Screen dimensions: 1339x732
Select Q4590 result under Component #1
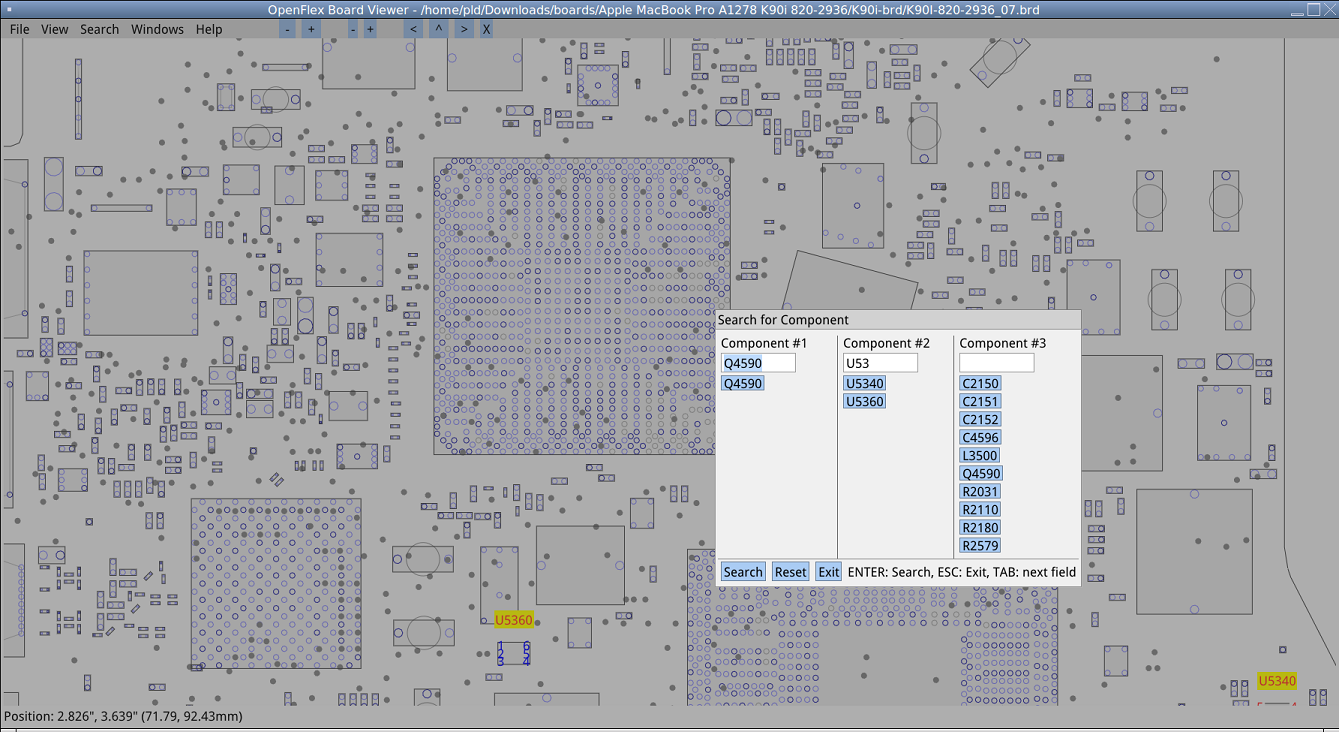tap(743, 384)
